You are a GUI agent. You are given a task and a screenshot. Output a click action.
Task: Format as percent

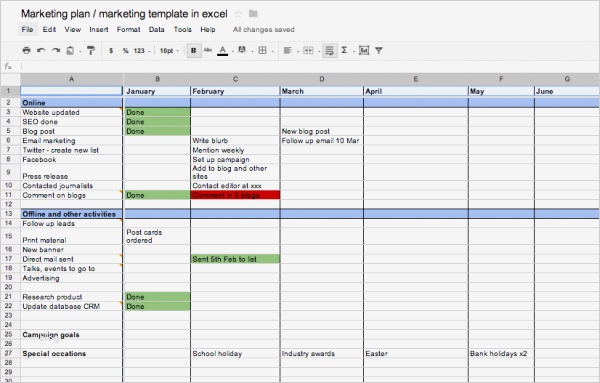click(x=125, y=51)
